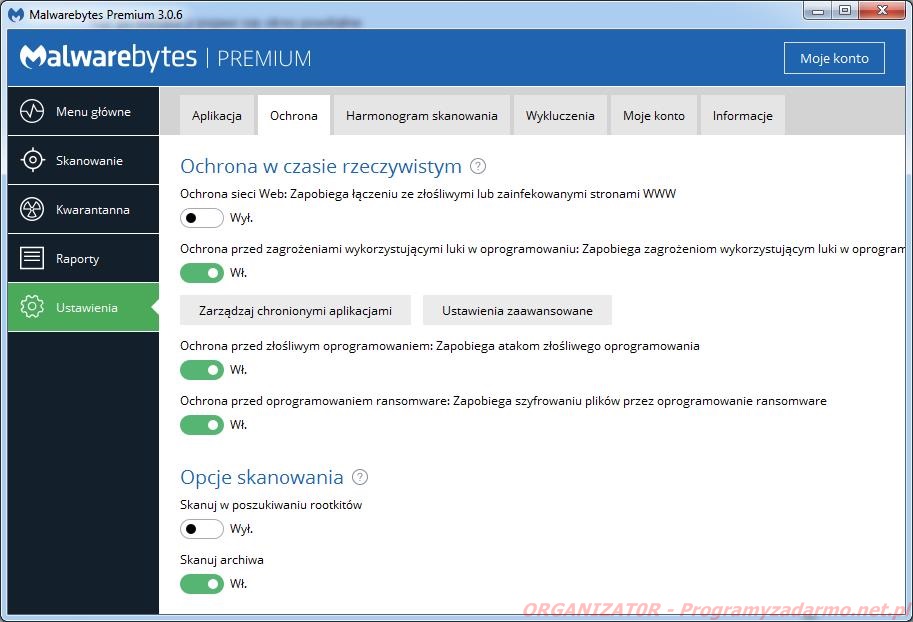This screenshot has width=913, height=622.
Task: Click the Ochrona w czasie rzeczywistym heading
Action: [x=321, y=167]
